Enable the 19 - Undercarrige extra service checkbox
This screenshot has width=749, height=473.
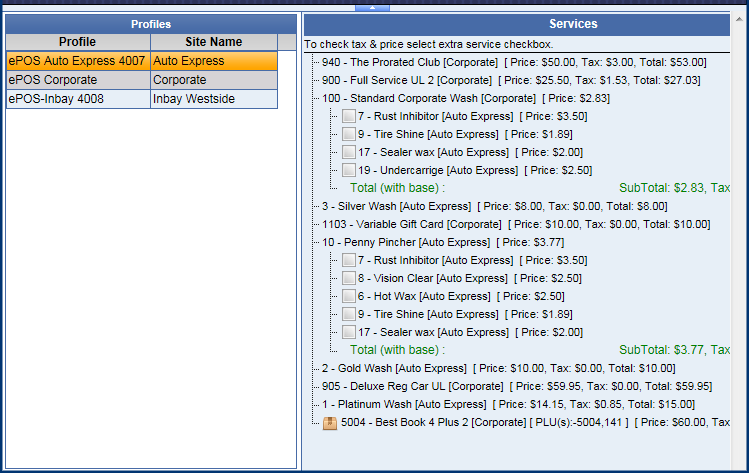pyautogui.click(x=348, y=170)
